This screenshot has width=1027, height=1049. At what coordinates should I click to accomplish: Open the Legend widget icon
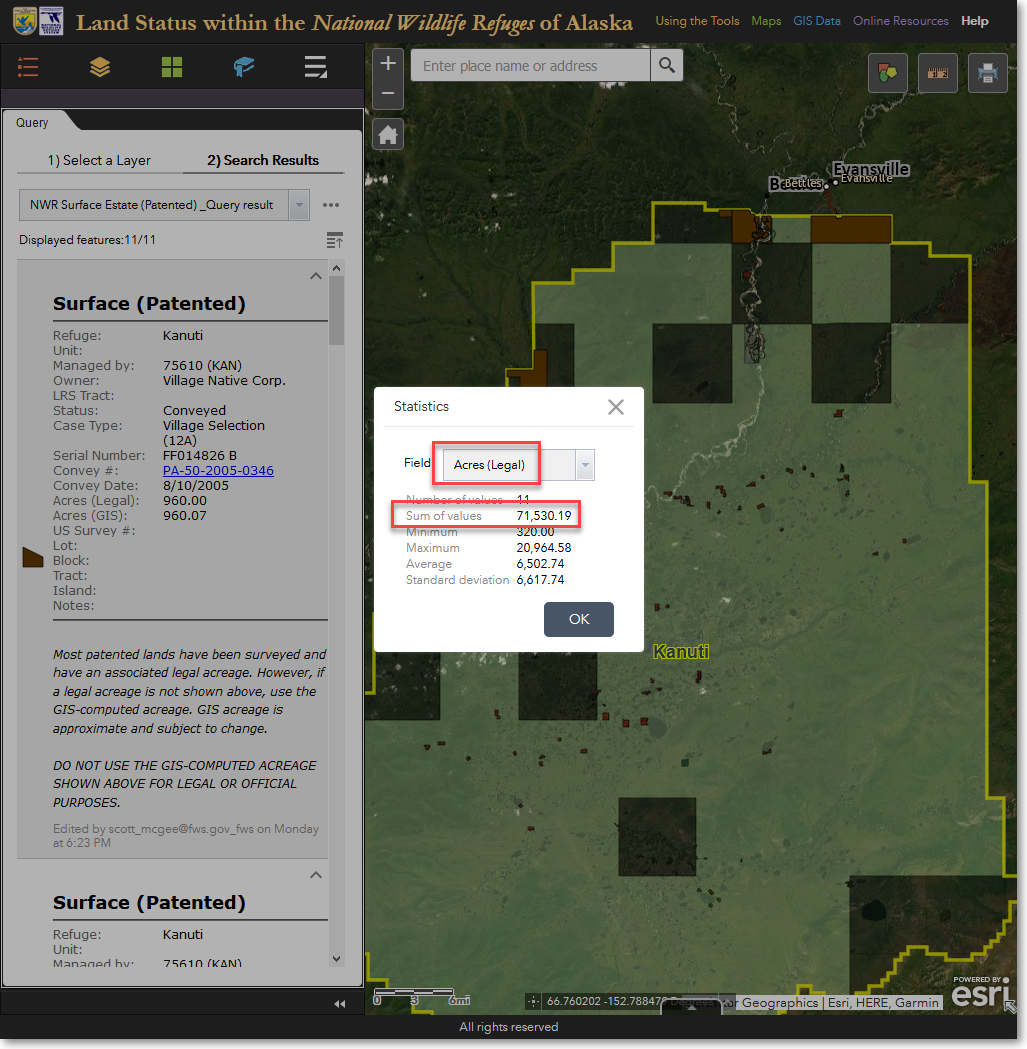(28, 67)
